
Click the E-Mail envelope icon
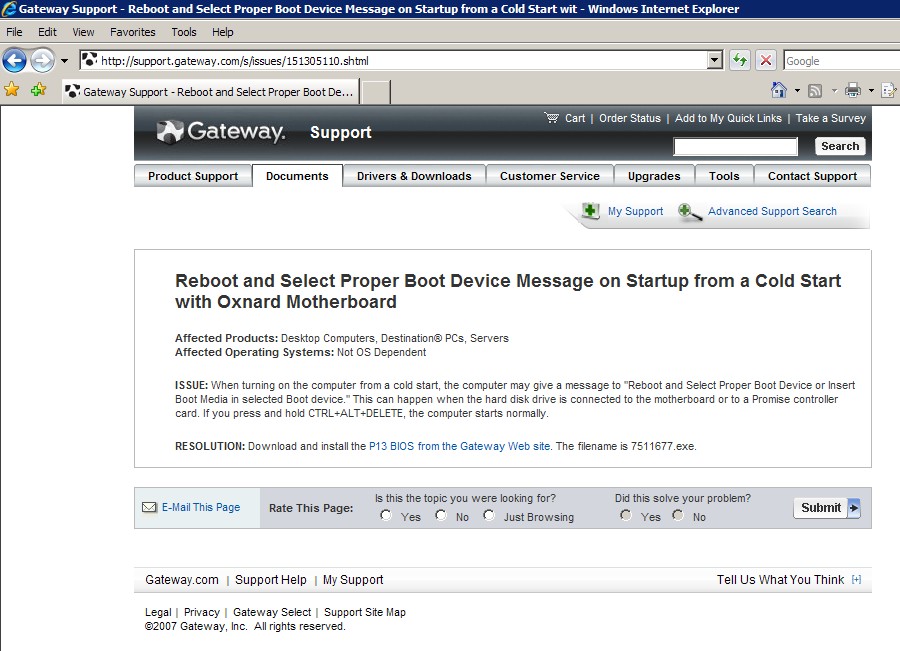pos(149,507)
